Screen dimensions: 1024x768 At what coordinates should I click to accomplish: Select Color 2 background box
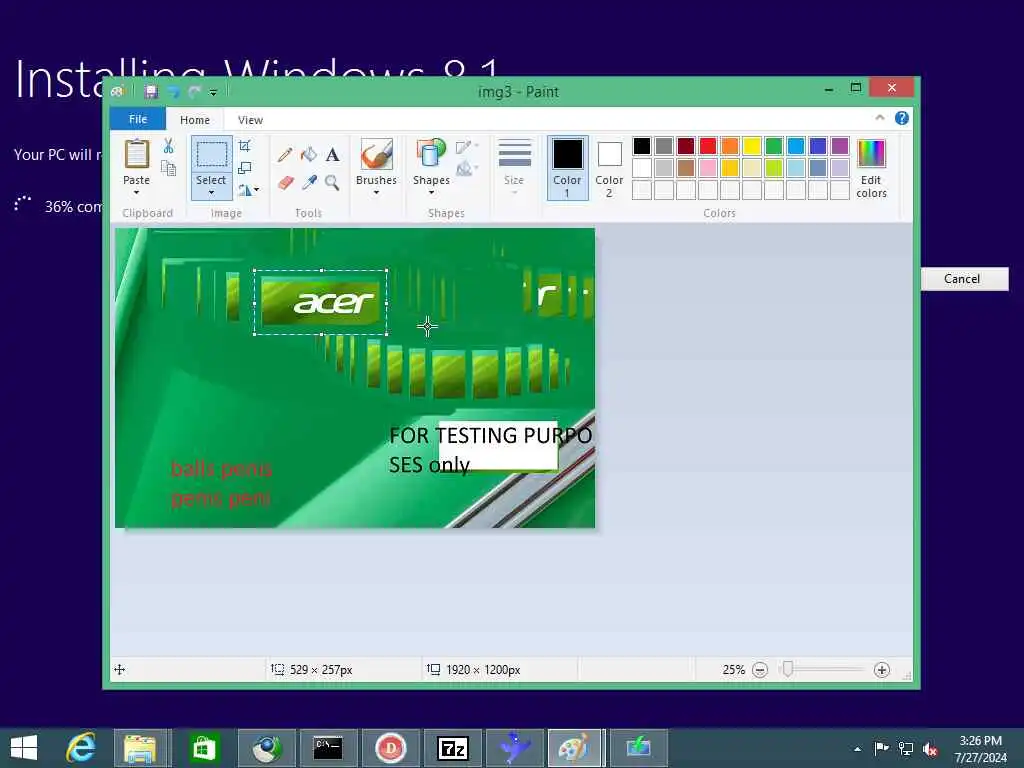pos(609,168)
